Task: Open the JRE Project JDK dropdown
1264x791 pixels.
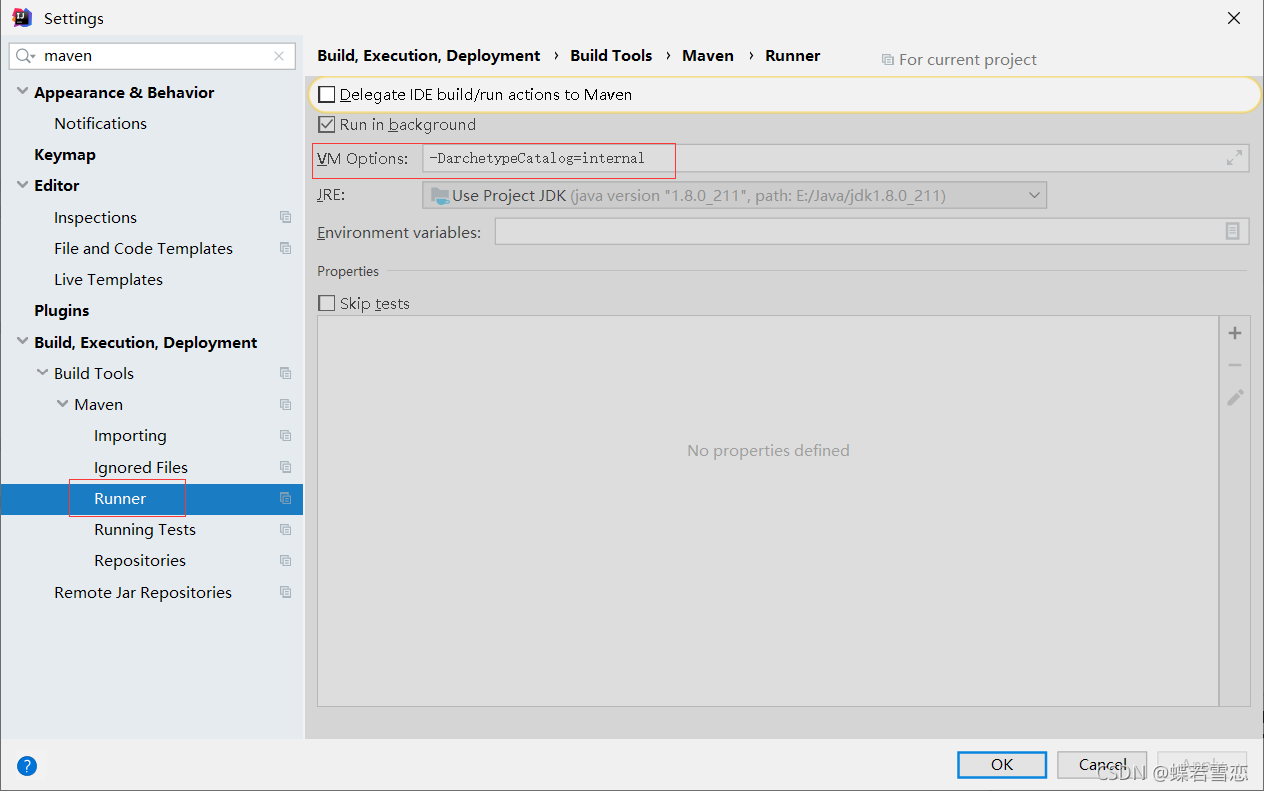Action: click(x=735, y=195)
